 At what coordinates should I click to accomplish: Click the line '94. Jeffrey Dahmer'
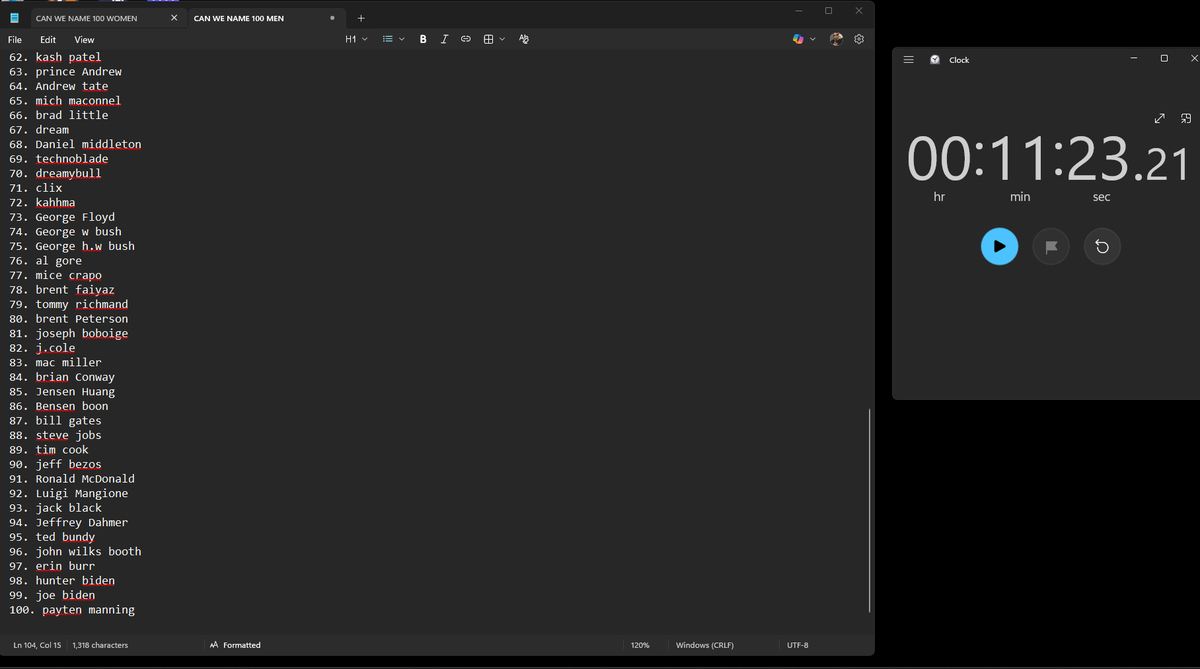[68, 522]
